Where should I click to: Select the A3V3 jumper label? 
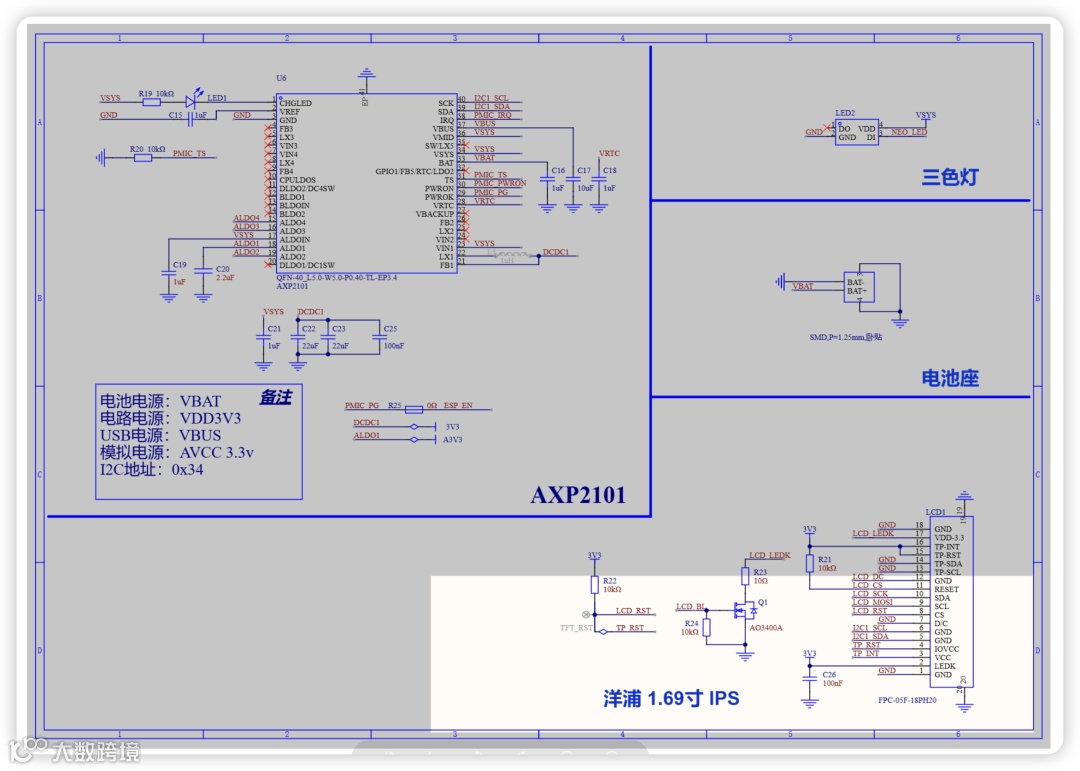pos(453,440)
